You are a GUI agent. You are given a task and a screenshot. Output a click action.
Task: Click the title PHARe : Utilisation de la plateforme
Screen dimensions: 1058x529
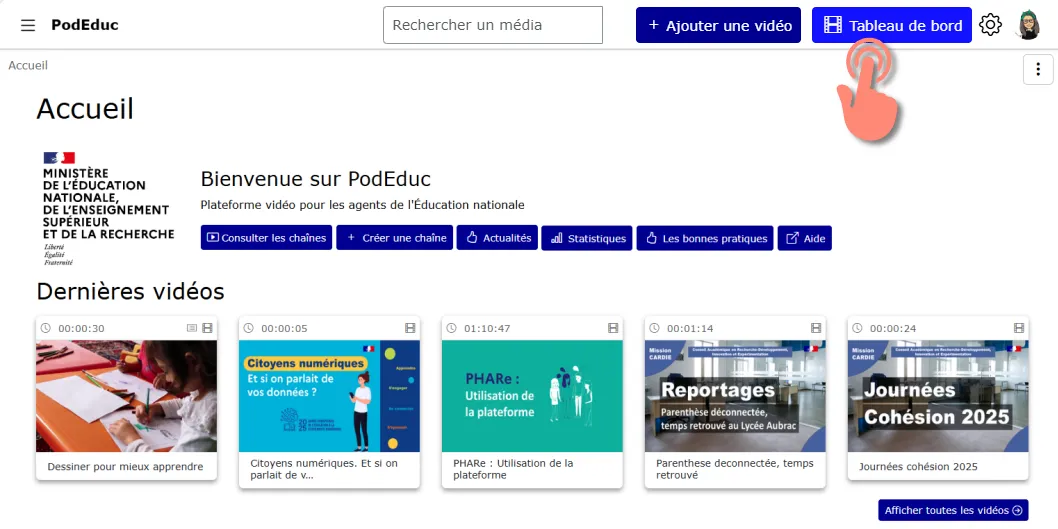[x=513, y=469]
